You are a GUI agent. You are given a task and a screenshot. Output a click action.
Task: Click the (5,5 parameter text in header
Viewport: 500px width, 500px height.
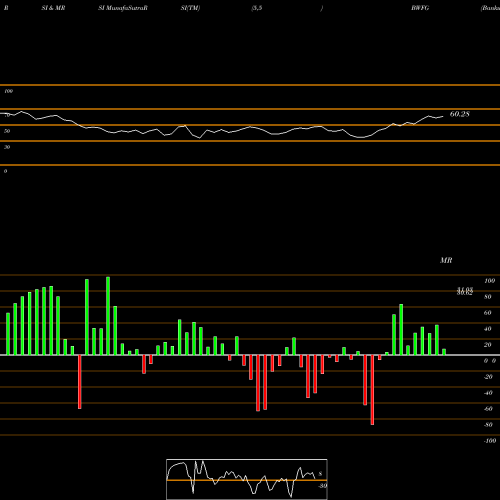pyautogui.click(x=257, y=8)
